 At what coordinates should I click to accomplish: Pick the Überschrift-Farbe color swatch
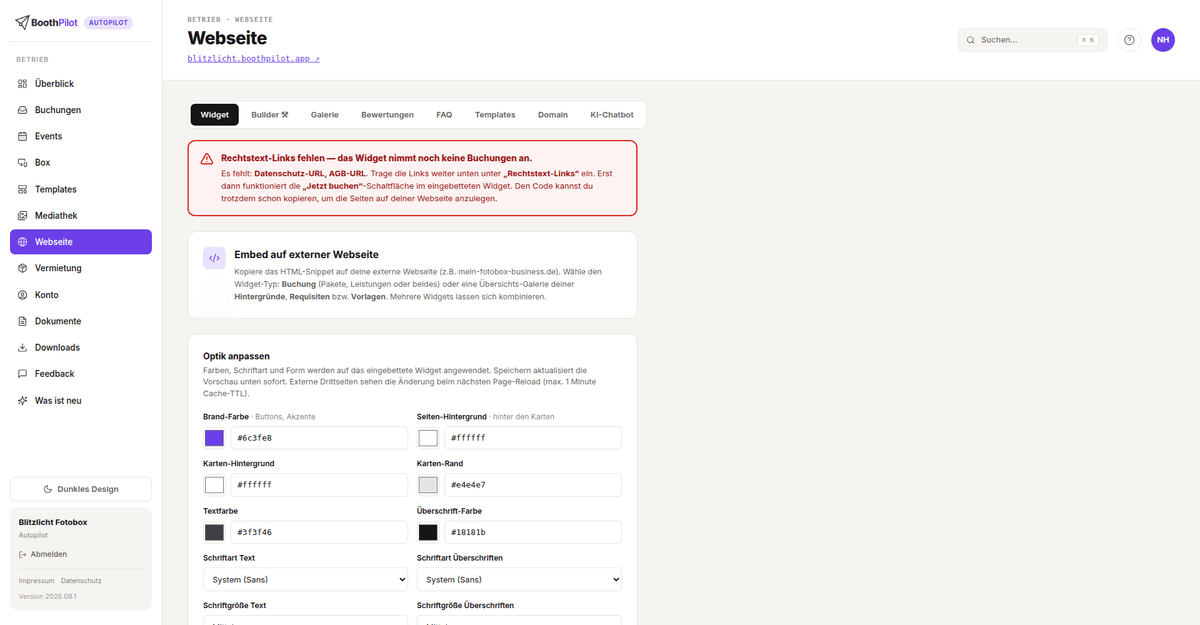click(428, 532)
